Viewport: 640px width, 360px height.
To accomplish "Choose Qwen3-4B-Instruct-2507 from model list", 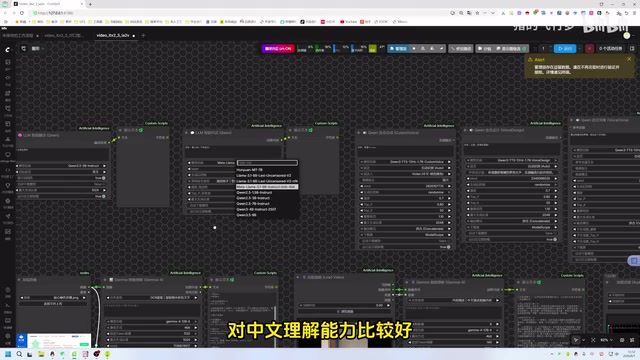I will 256,209.
